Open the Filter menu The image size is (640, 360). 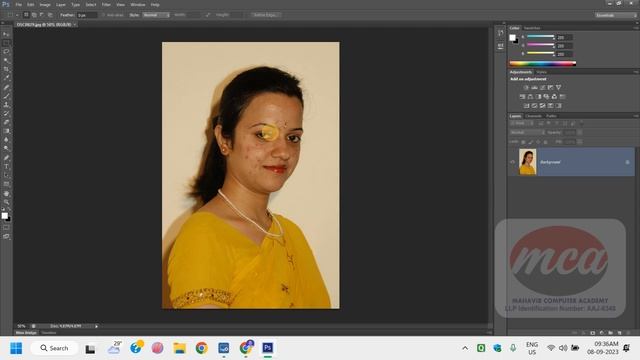point(106,4)
